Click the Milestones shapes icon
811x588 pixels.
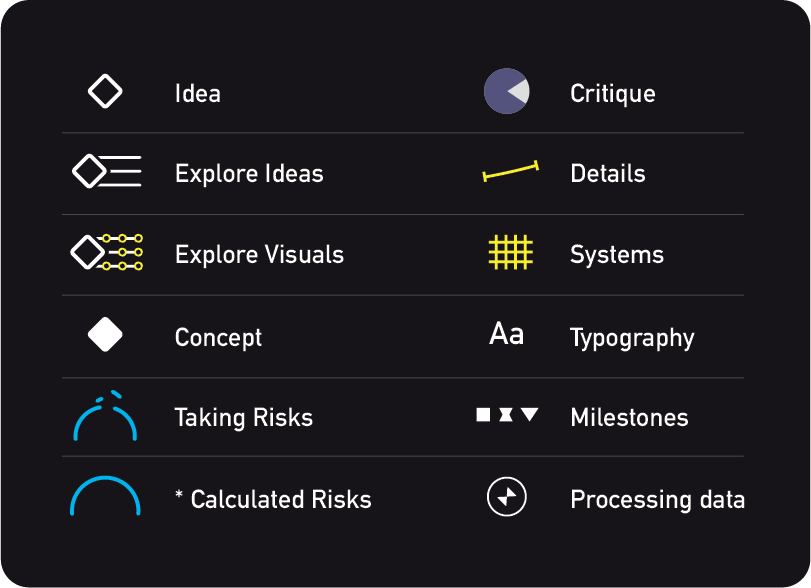(507, 415)
